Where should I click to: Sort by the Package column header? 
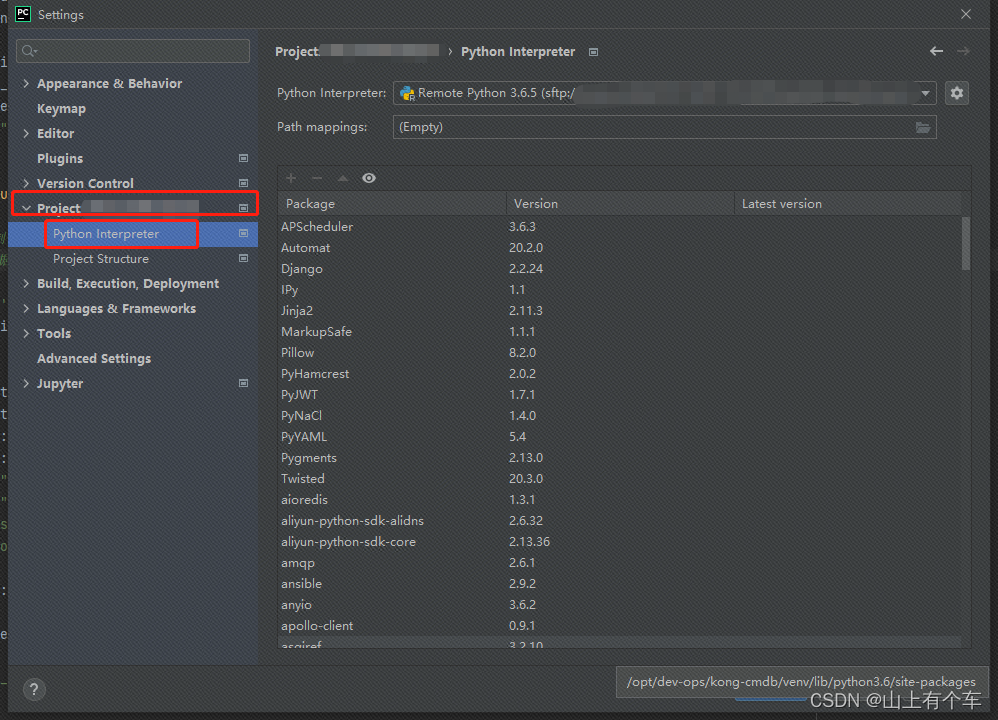(x=392, y=204)
